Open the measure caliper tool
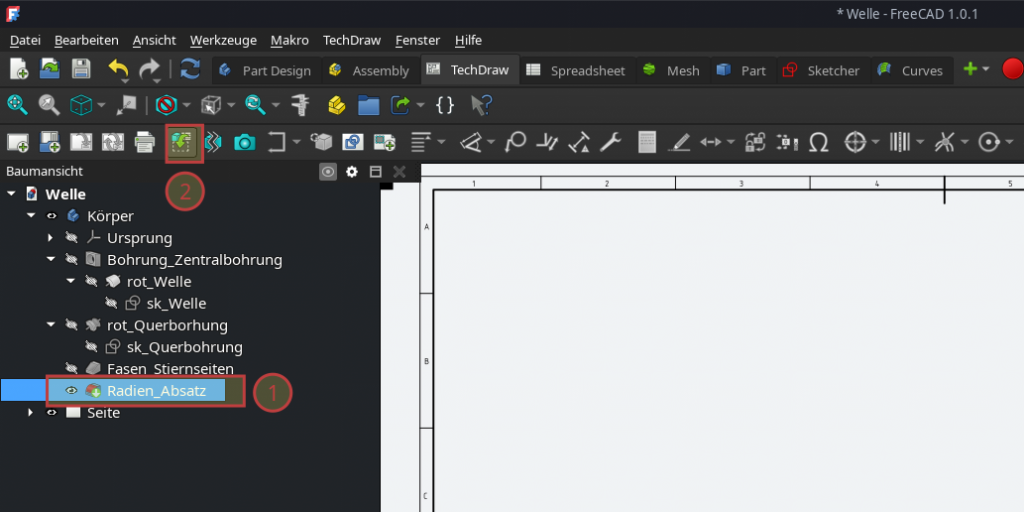 coord(298,105)
